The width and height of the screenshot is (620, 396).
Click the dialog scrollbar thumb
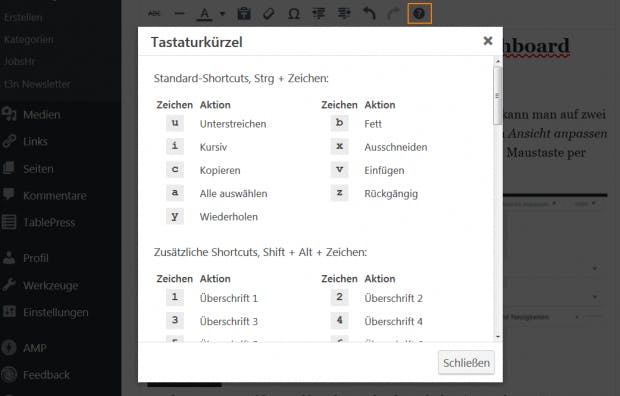(498, 96)
